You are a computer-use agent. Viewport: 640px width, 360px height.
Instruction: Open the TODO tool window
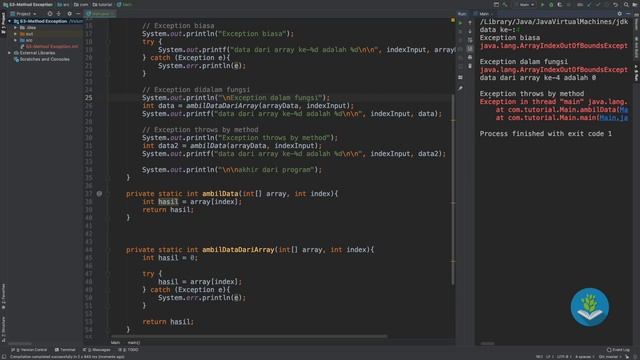click(x=129, y=350)
